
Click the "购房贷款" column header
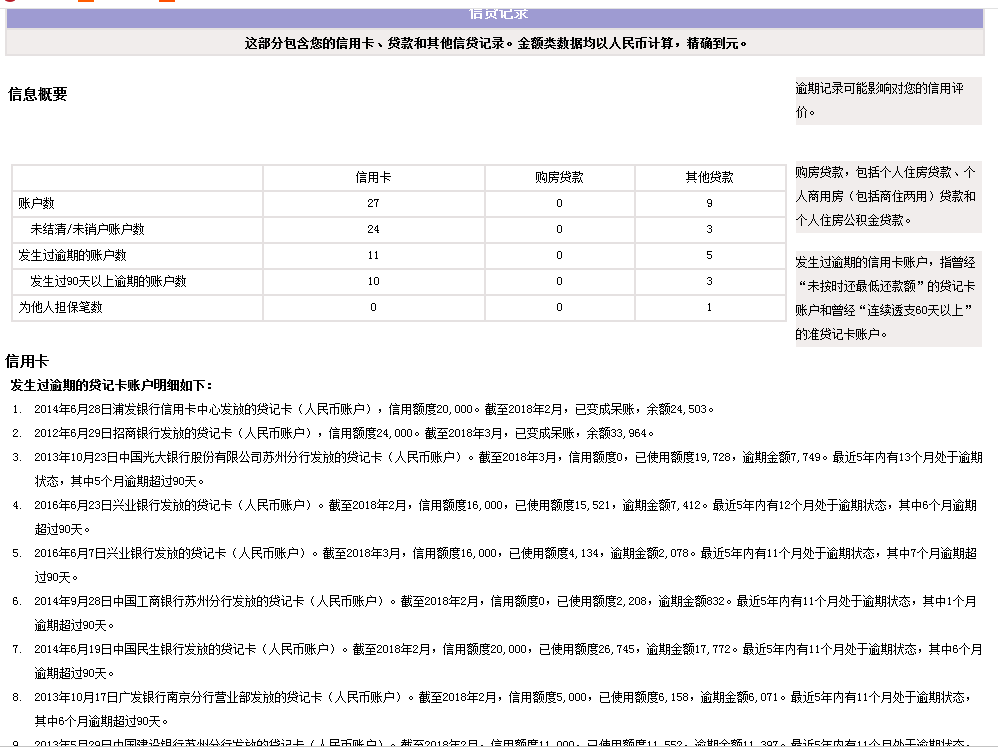coord(559,177)
